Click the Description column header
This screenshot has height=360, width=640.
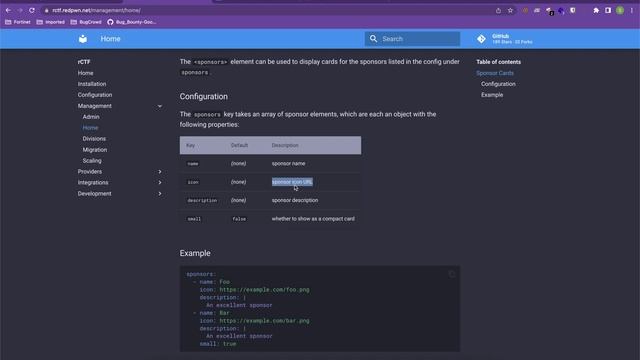click(x=285, y=145)
